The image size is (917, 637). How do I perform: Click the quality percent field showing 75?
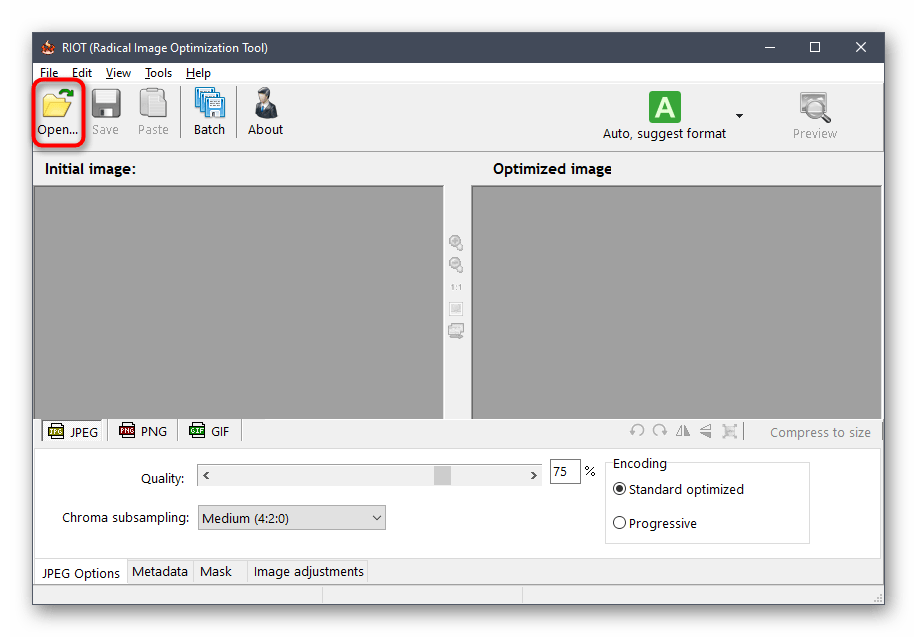click(565, 471)
